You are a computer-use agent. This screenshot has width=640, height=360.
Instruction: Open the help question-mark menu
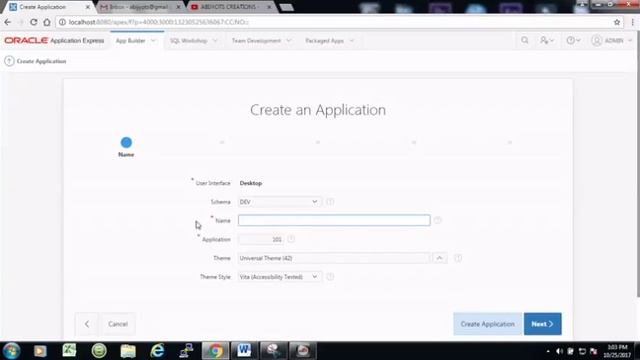573,40
